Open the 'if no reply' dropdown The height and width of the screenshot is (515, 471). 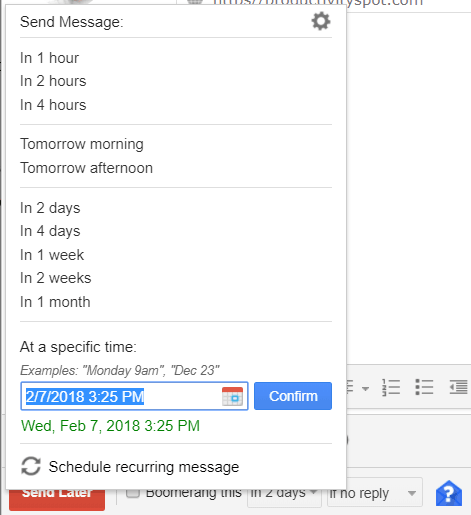point(375,493)
